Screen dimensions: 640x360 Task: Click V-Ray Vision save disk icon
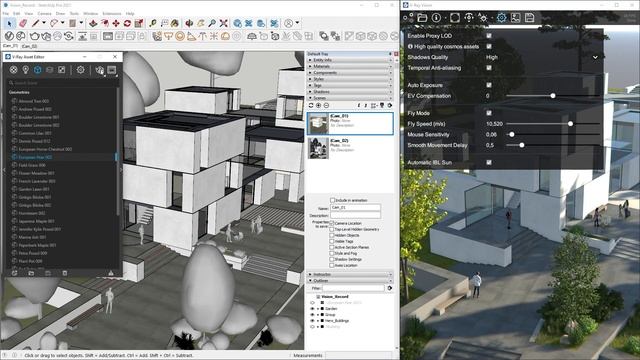point(529,18)
